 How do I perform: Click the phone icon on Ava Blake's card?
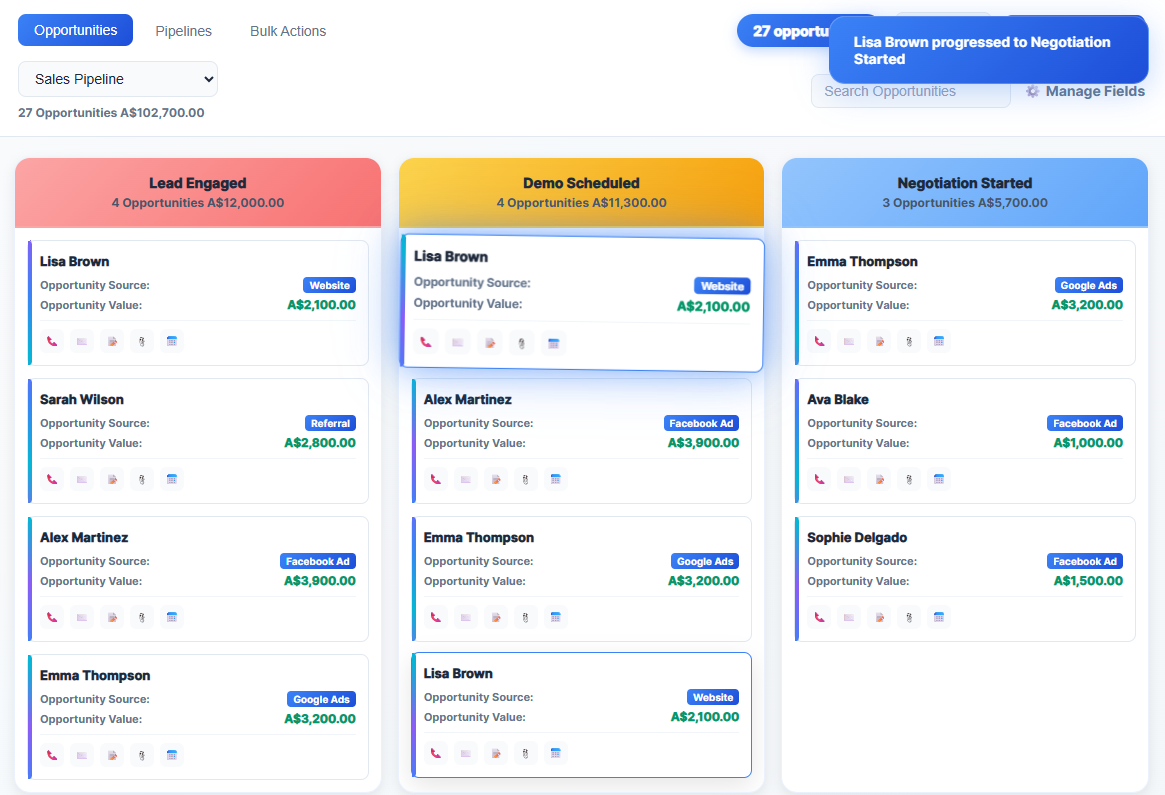click(818, 478)
